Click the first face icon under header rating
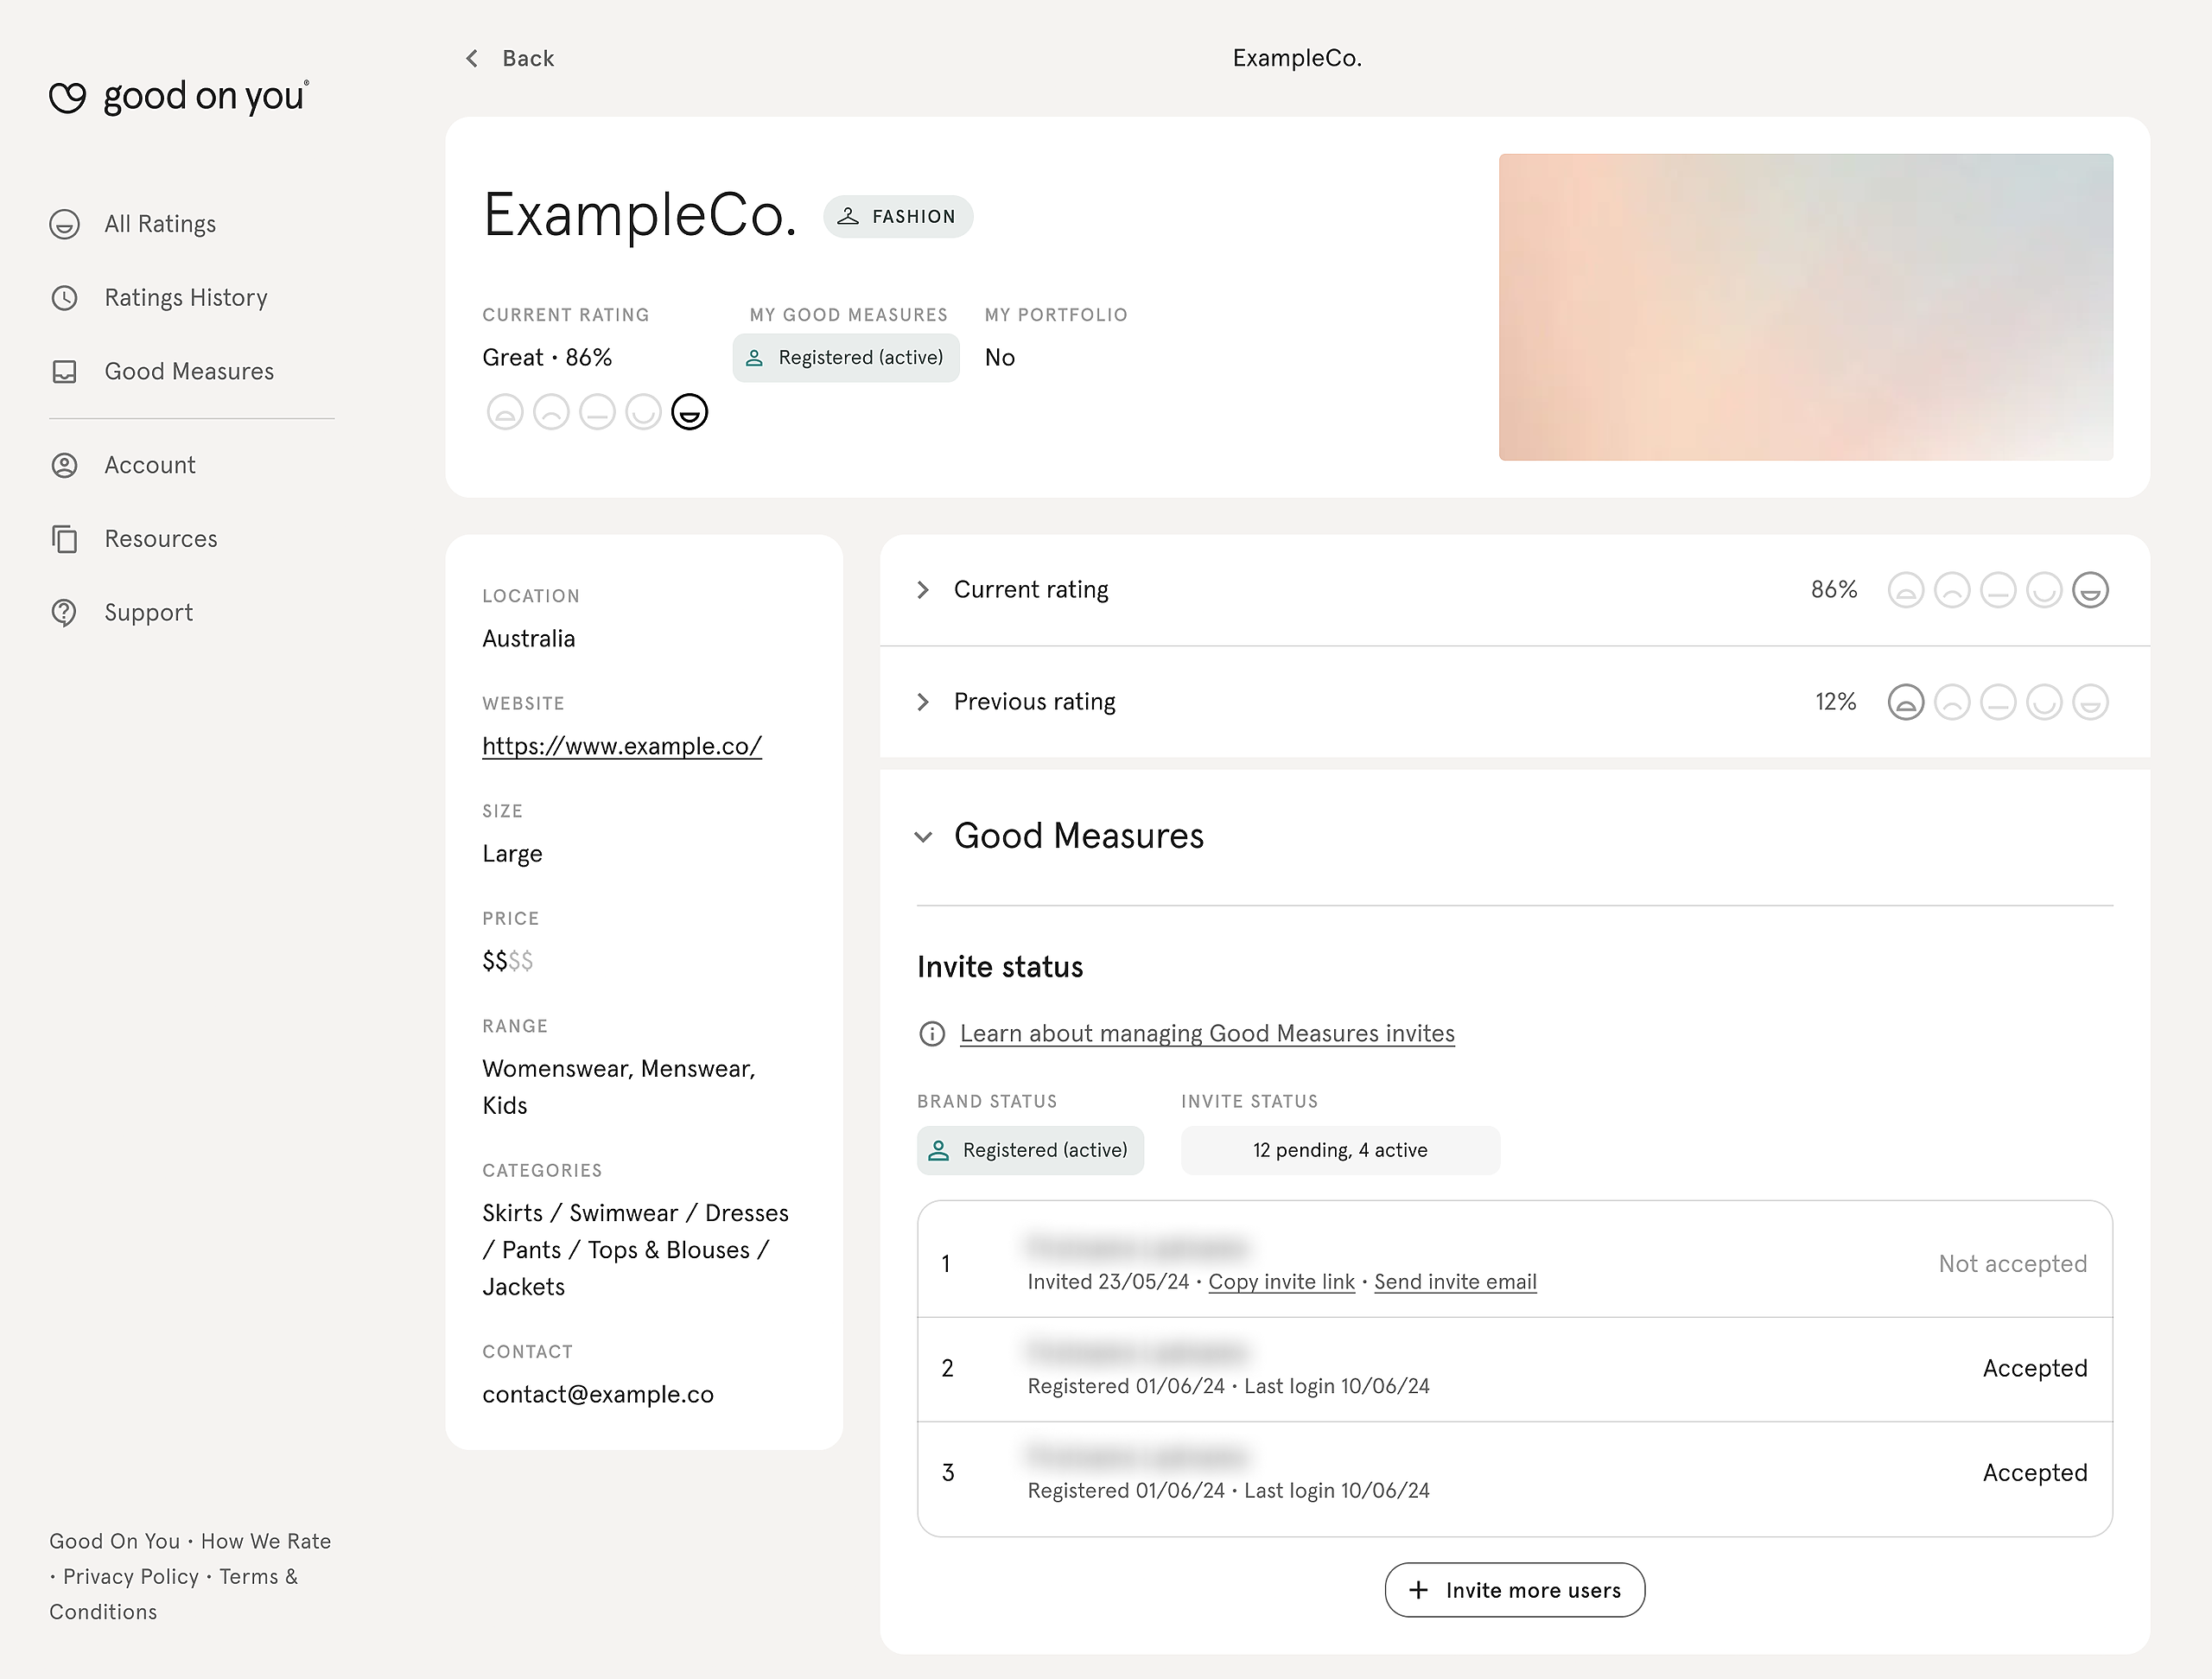Viewport: 2212px width, 1679px height. (505, 412)
